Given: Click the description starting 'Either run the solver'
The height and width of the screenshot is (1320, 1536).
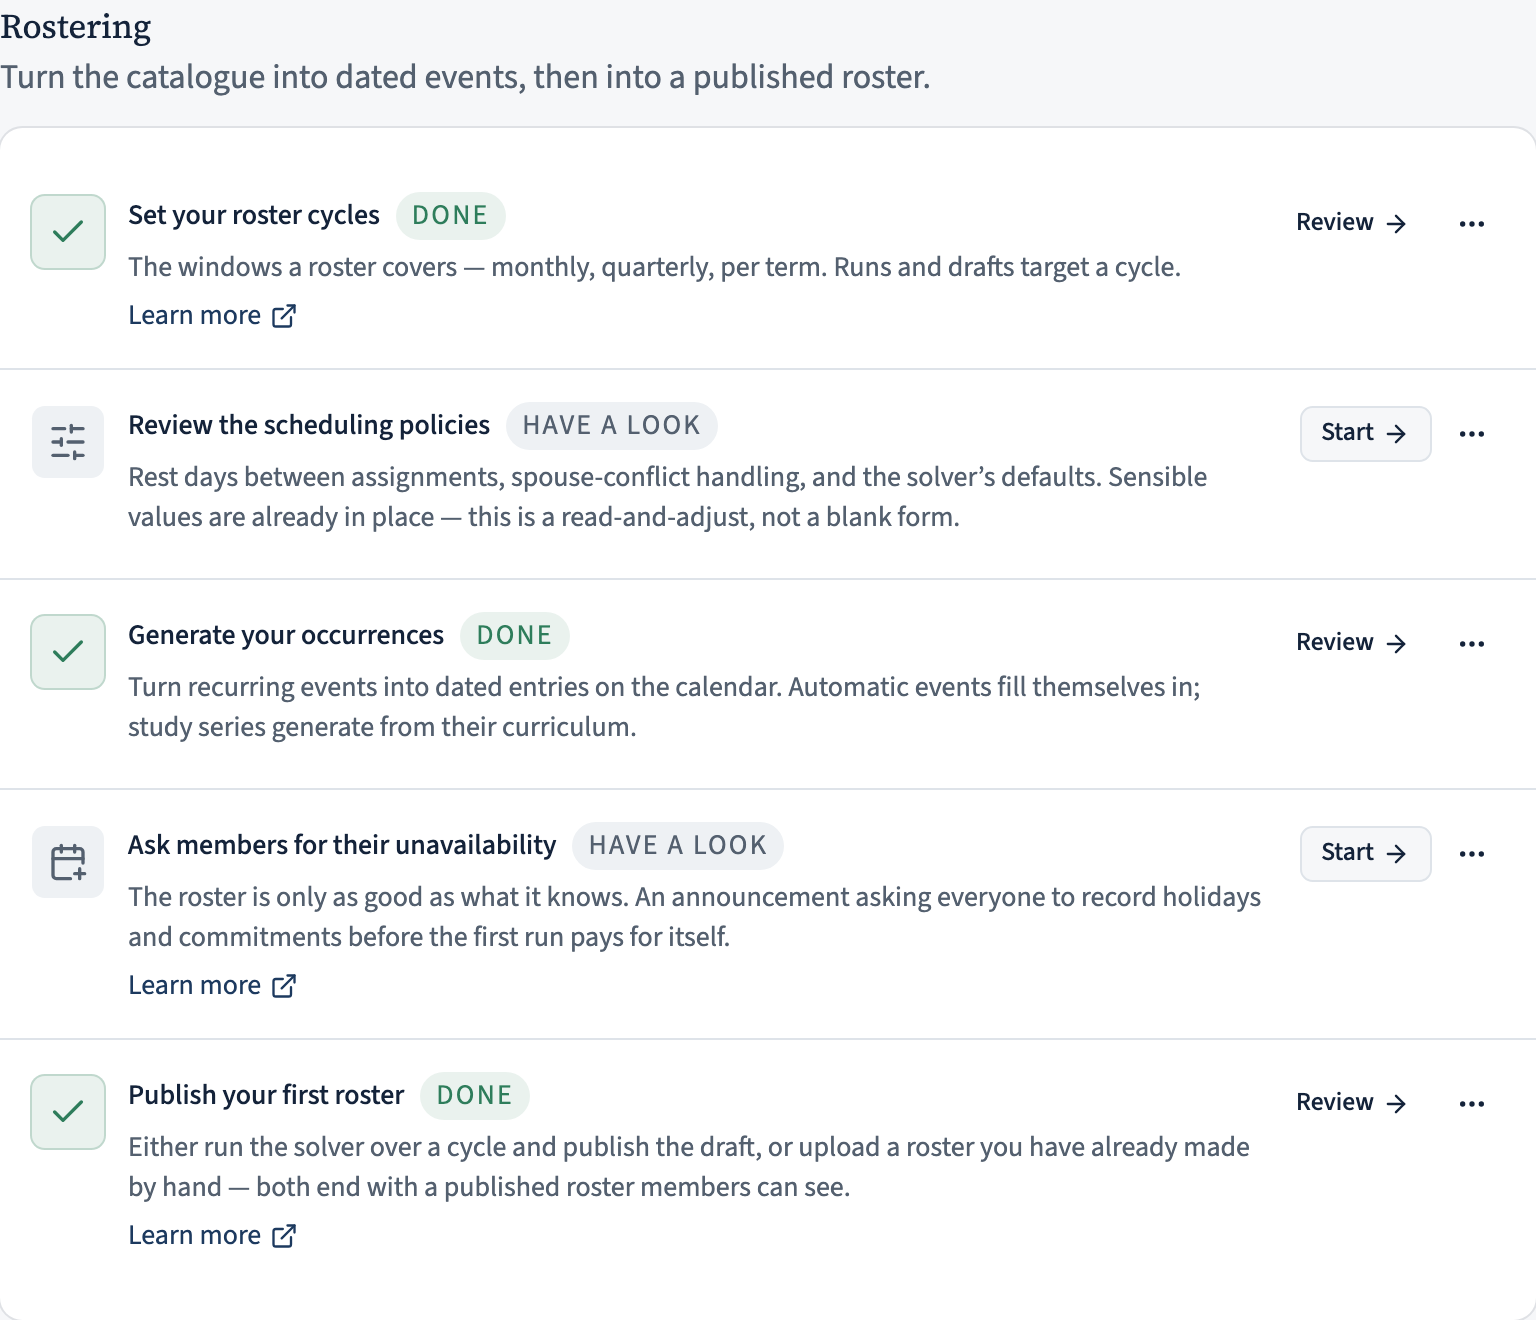Looking at the screenshot, I should pos(689,1167).
